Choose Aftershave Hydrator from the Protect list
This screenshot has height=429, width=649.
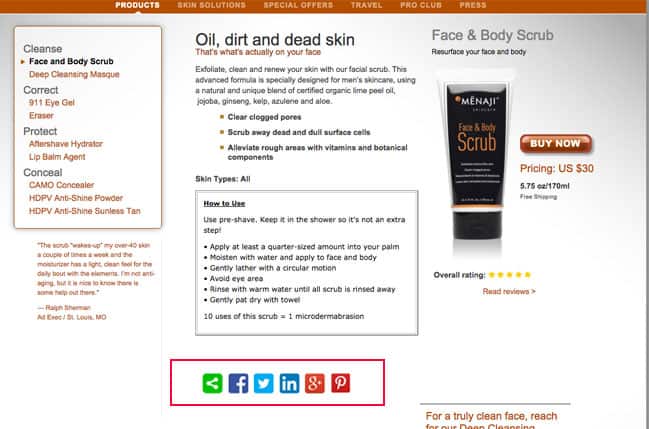point(66,144)
